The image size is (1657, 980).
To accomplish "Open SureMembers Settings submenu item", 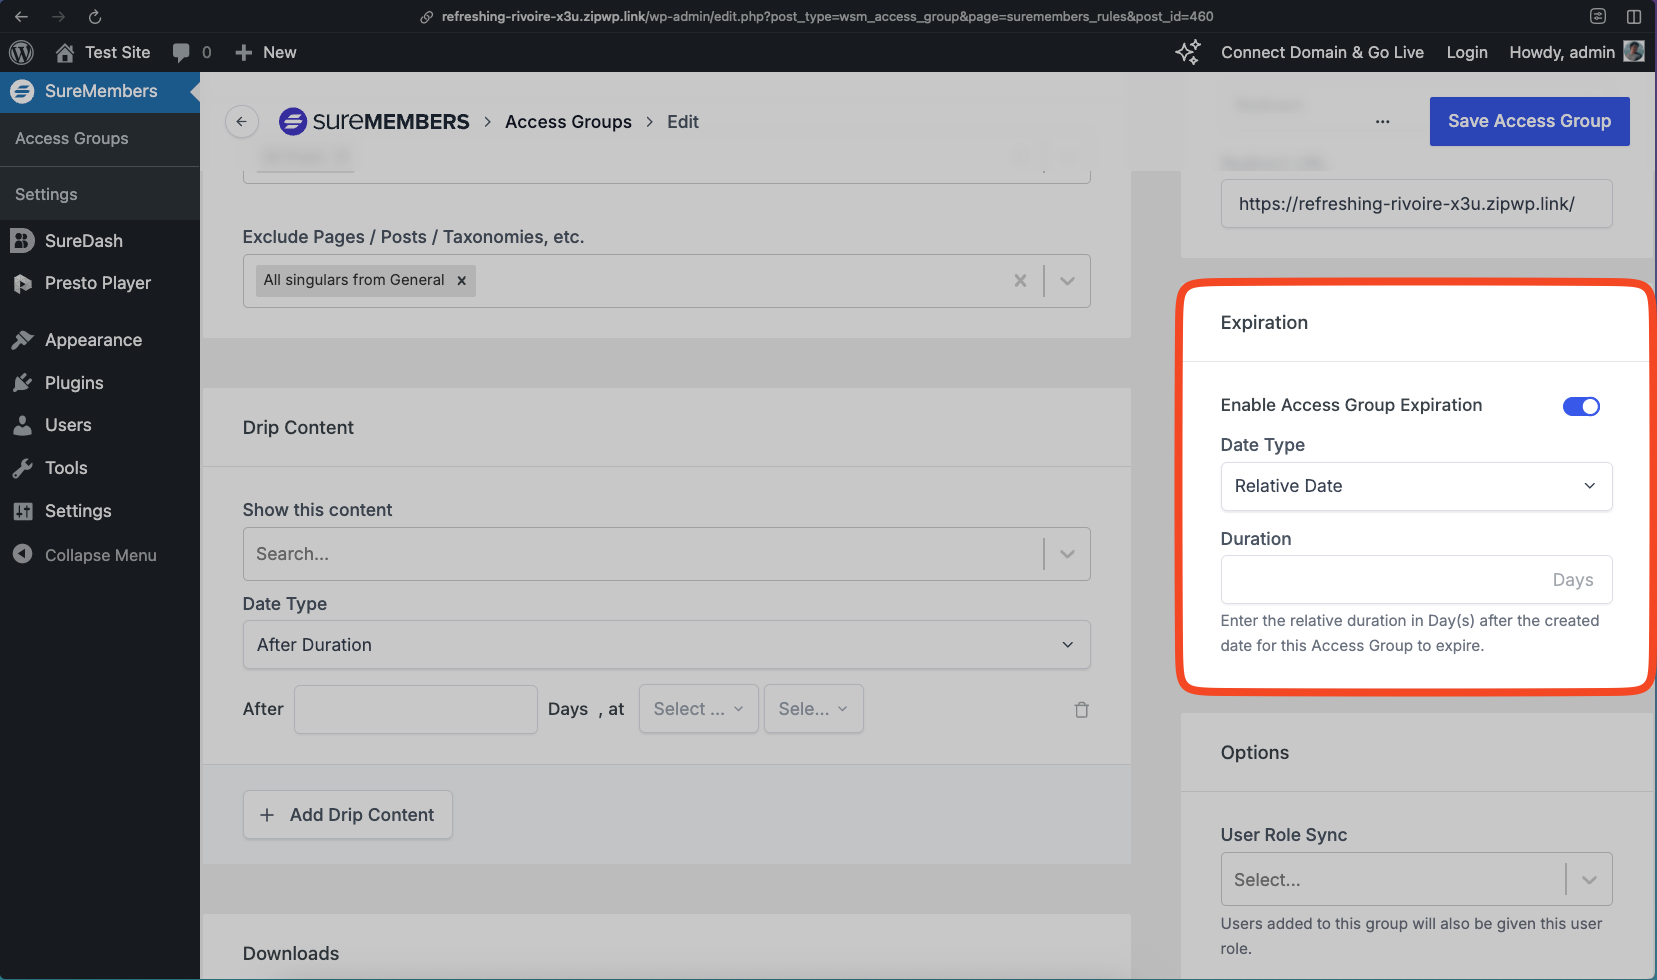I will tap(46, 194).
